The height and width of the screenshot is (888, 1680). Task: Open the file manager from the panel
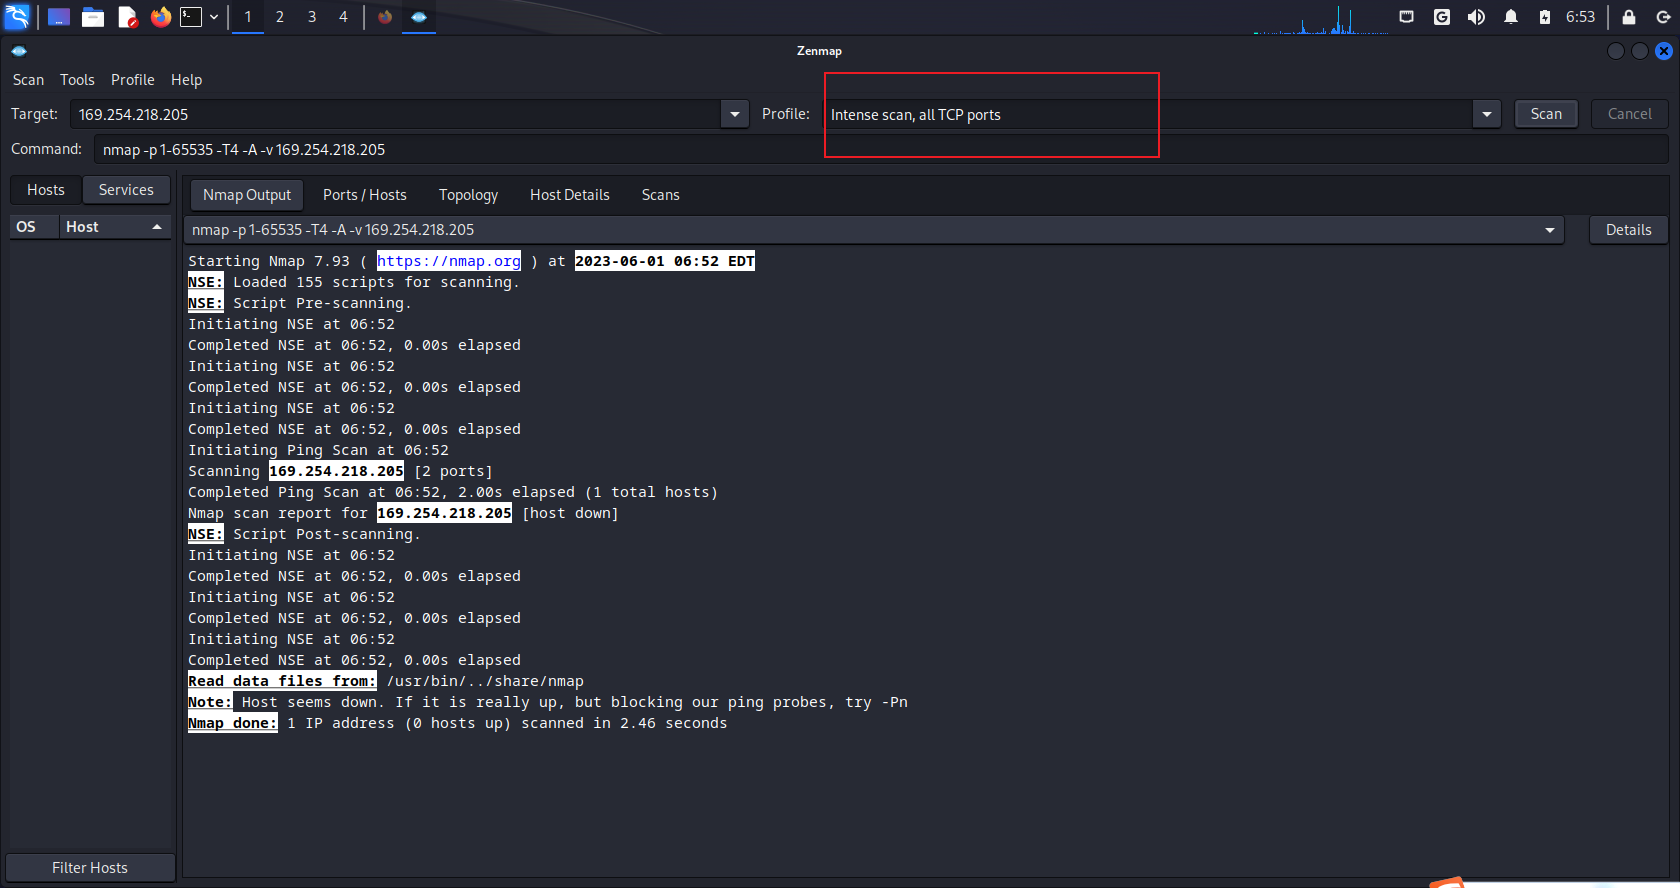tap(93, 17)
